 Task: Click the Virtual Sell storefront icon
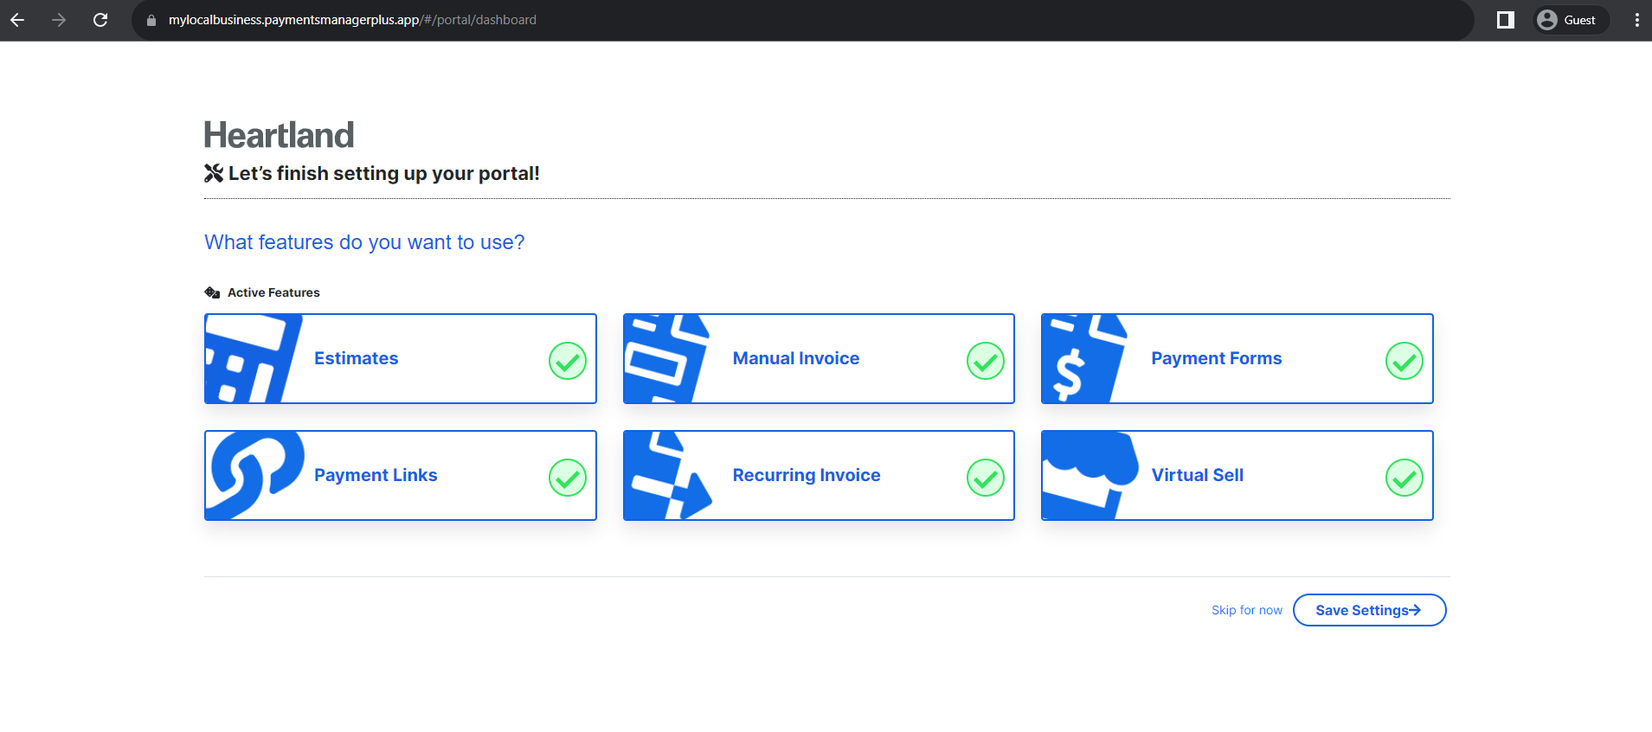pos(1090,475)
